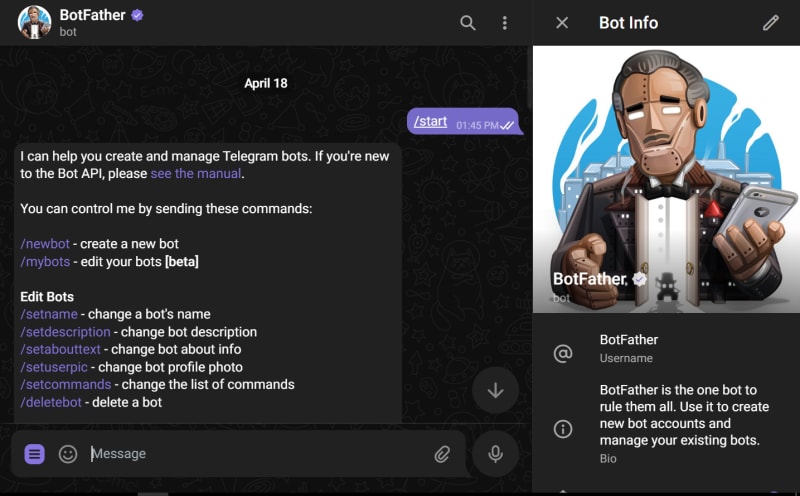Open the bot commands menu button

point(35,454)
